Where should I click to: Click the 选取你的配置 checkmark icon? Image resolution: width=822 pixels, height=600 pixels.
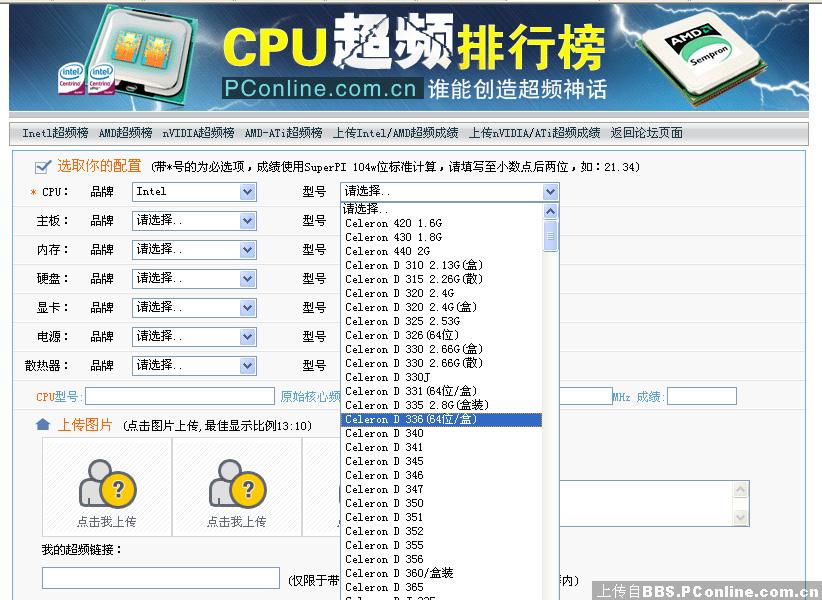tap(42, 167)
